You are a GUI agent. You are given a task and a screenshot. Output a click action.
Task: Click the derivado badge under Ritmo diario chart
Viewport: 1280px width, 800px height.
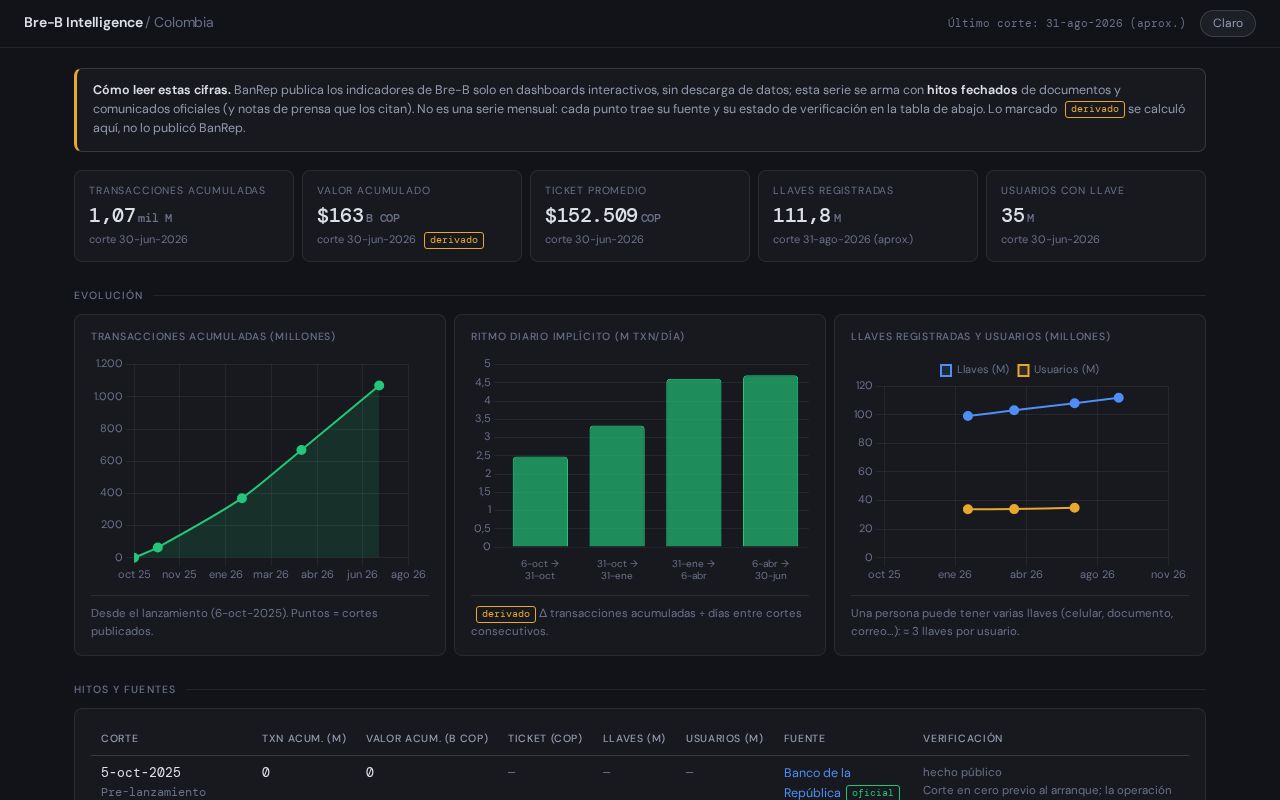click(x=506, y=614)
